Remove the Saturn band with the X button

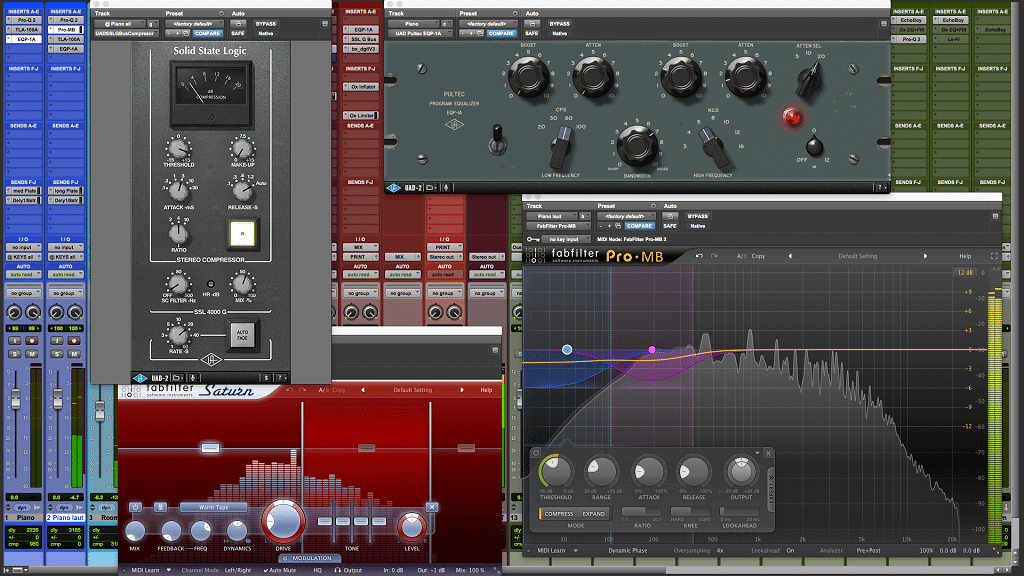click(x=432, y=507)
